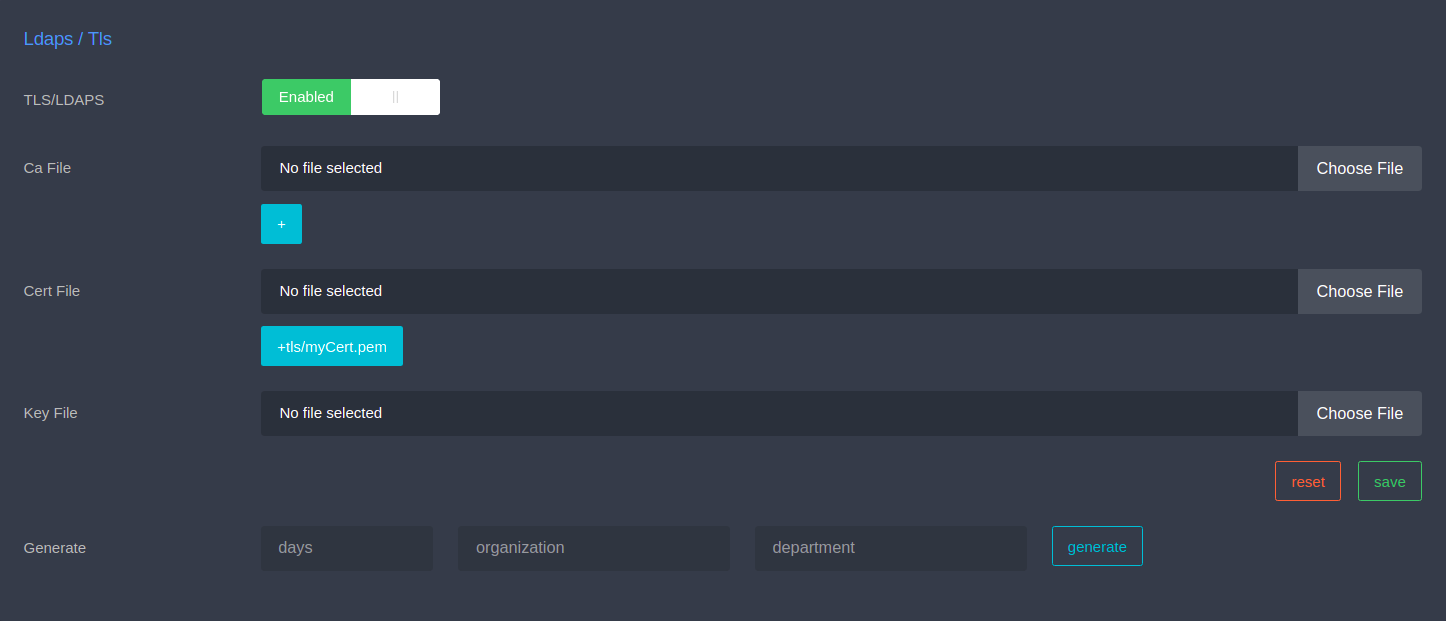Choose a file for Key File
The width and height of the screenshot is (1446, 621).
click(1359, 413)
